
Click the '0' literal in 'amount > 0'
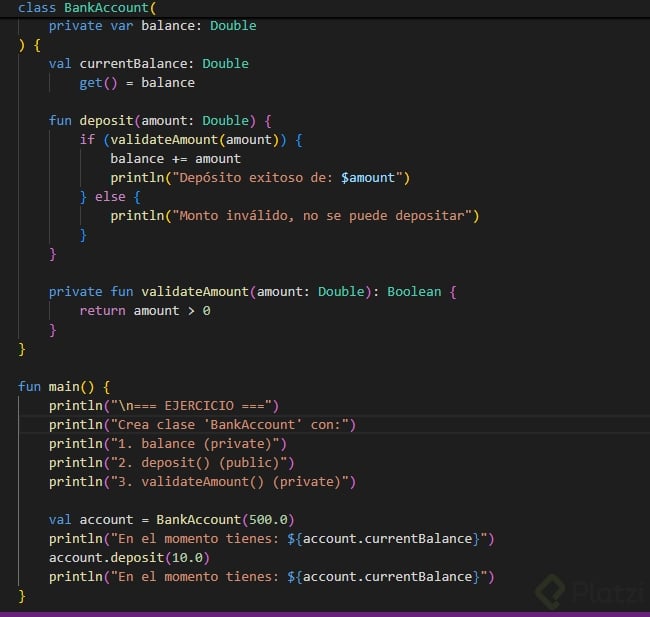tap(206, 311)
